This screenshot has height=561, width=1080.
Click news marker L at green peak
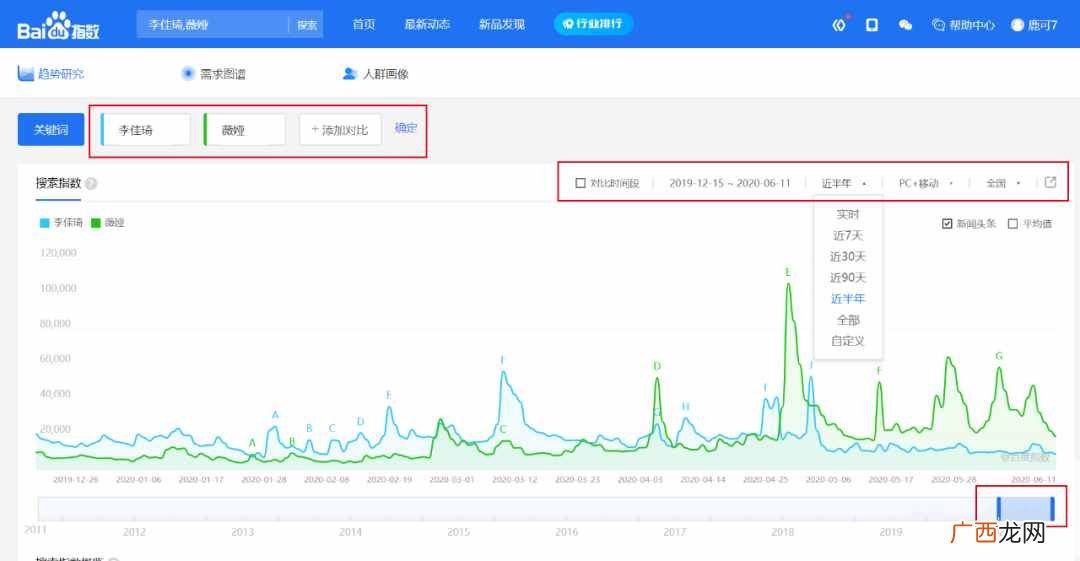coord(788,272)
